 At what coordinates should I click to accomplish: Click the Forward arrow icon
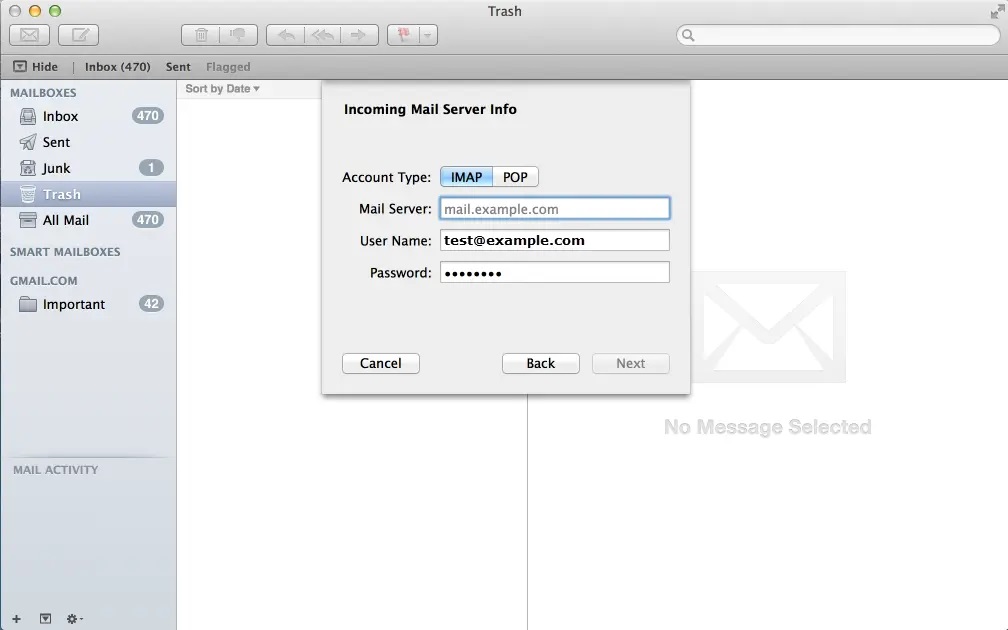[357, 35]
